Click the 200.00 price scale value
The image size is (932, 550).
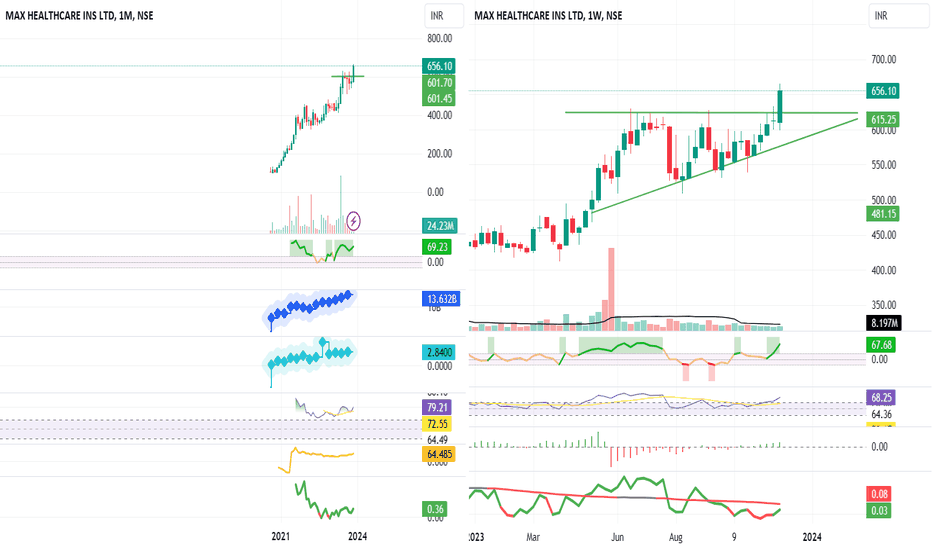[x=439, y=154]
